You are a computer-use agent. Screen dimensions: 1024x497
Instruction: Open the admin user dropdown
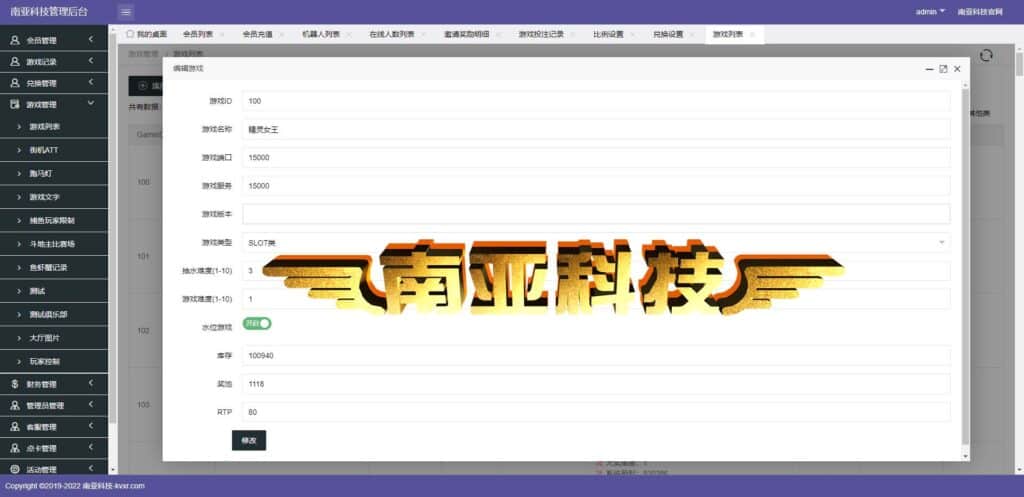click(x=930, y=12)
